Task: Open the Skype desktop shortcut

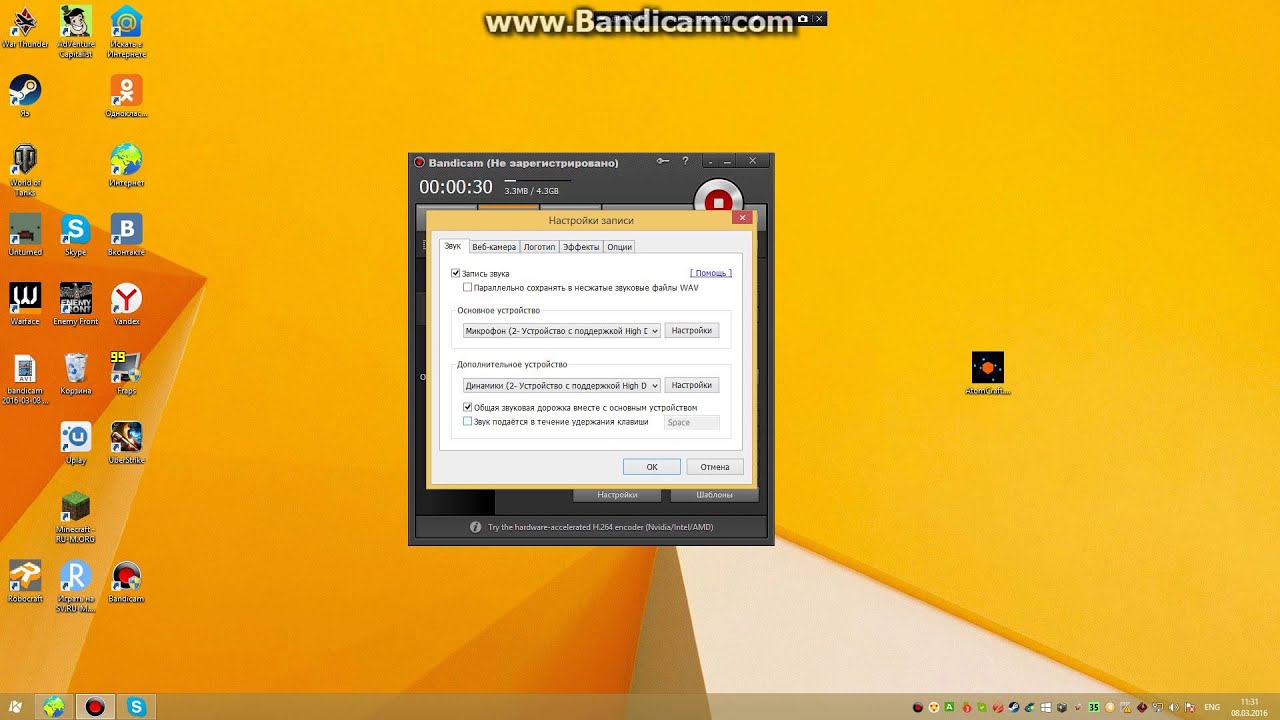Action: point(76,235)
